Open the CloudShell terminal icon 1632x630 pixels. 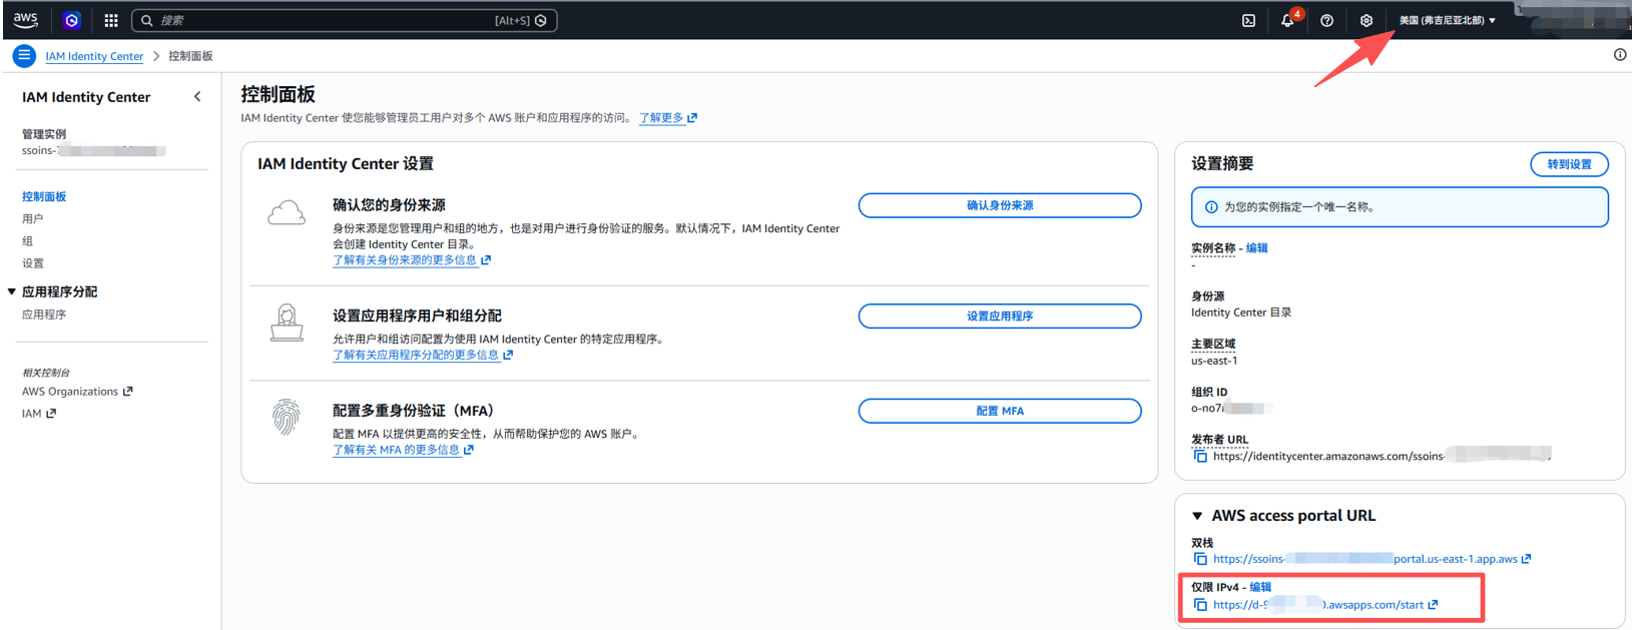pos(1249,20)
